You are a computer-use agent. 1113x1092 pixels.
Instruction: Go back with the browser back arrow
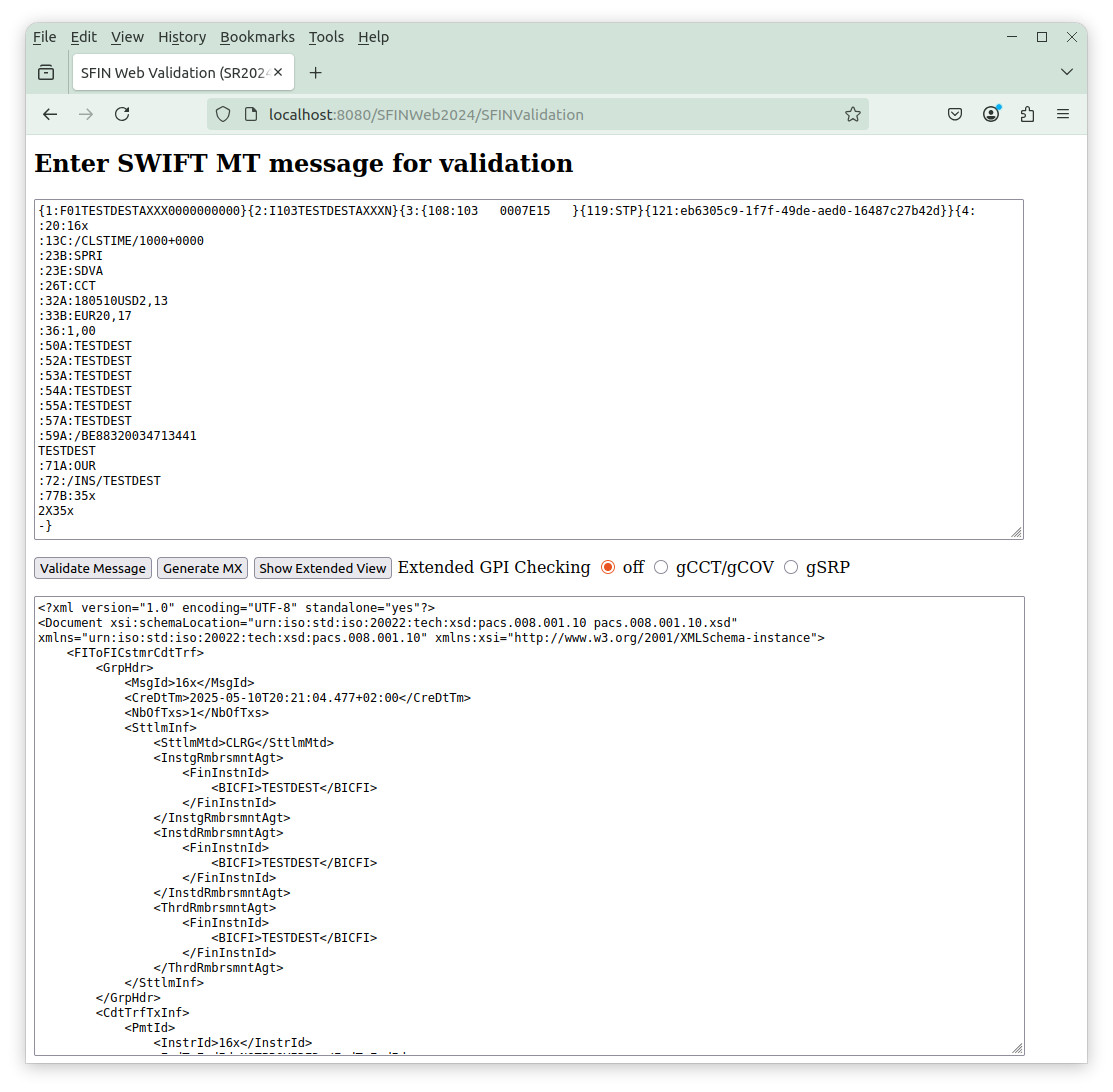pos(50,114)
